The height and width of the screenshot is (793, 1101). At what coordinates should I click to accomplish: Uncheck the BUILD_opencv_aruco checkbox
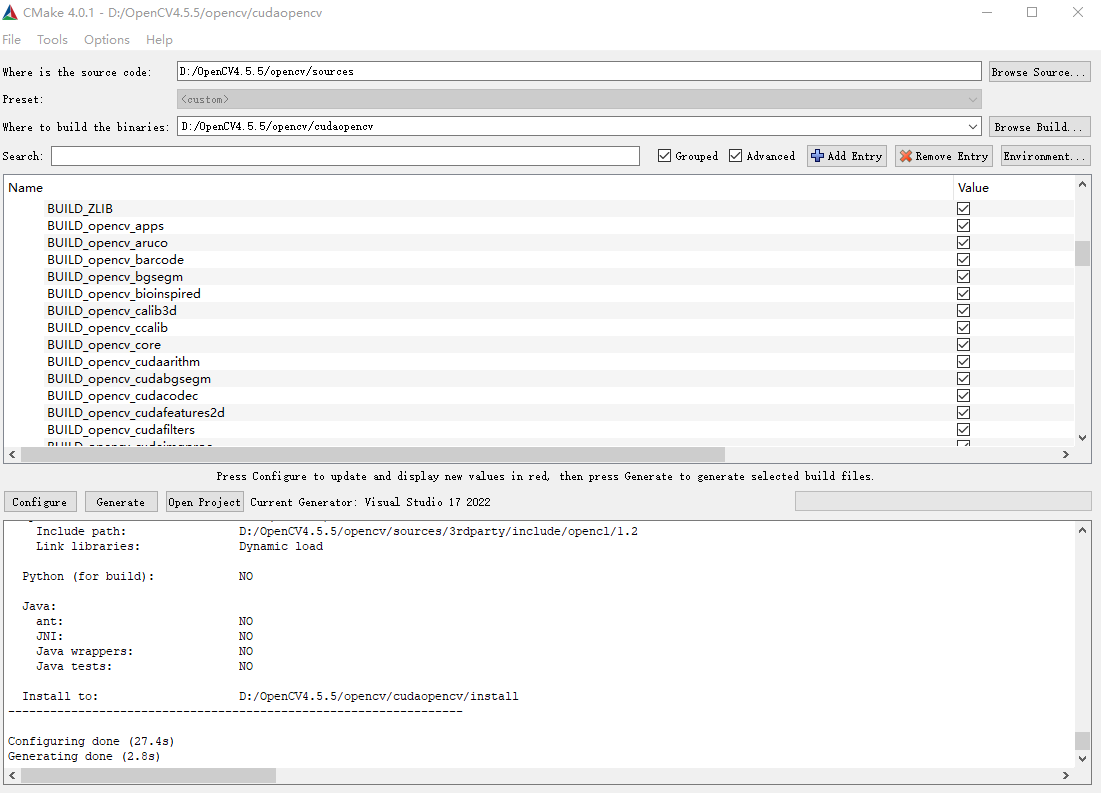(963, 242)
